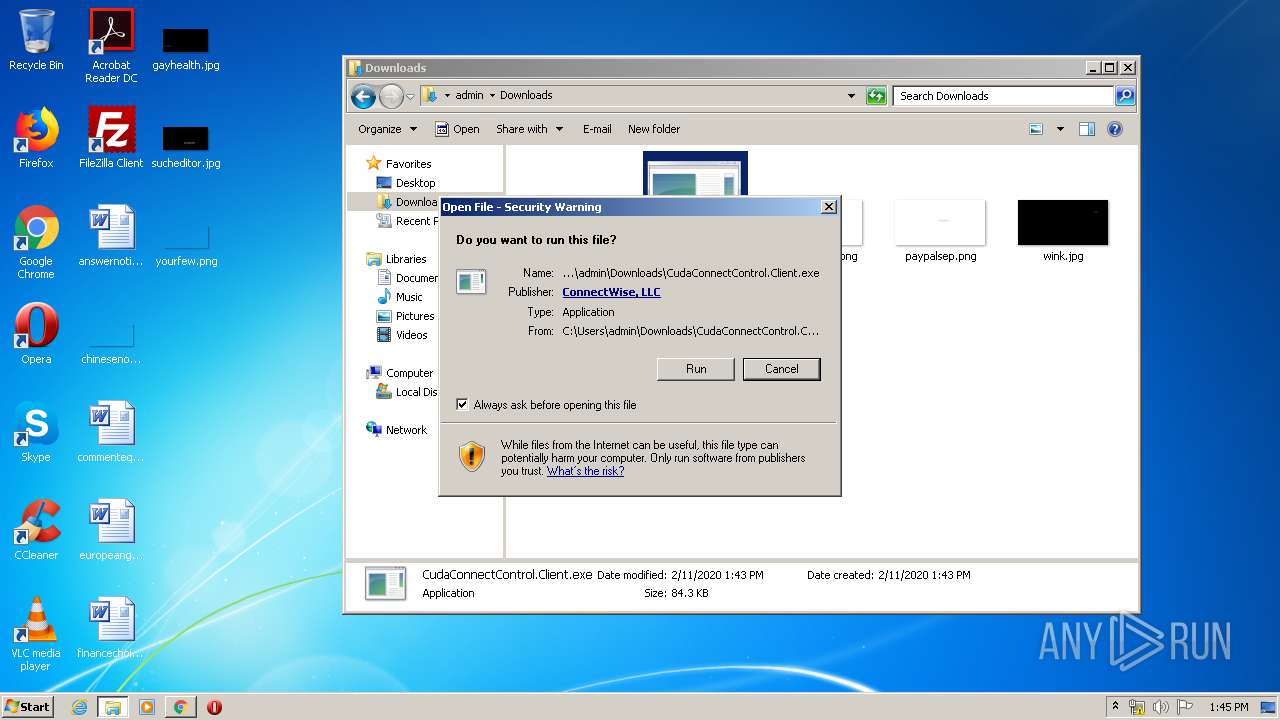This screenshot has height=720, width=1280.
Task: Click the Search Downloads field
Action: click(1003, 96)
